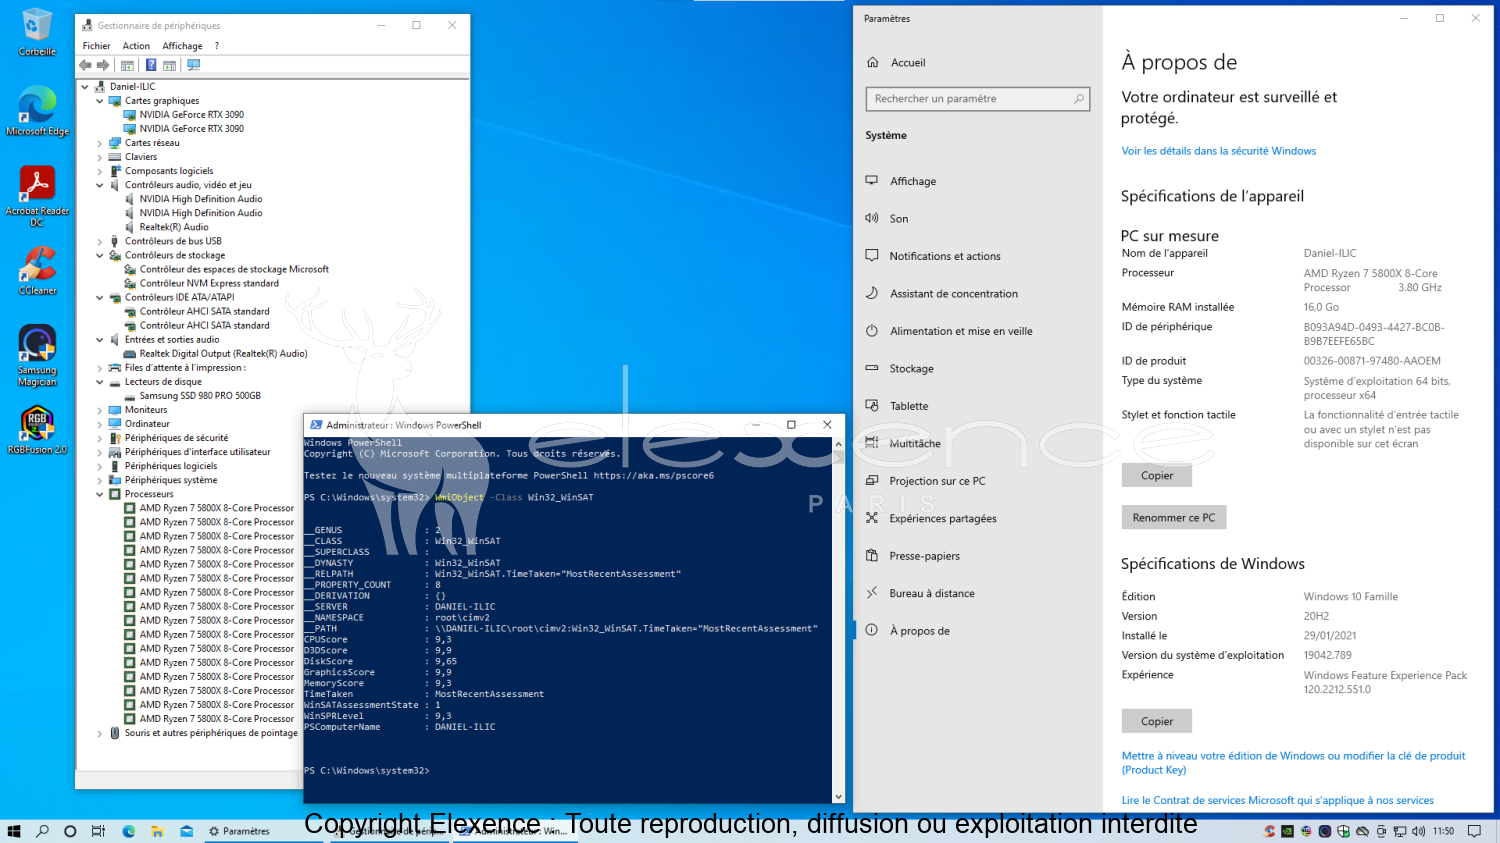Expand Moniteurs category

pos(100,410)
